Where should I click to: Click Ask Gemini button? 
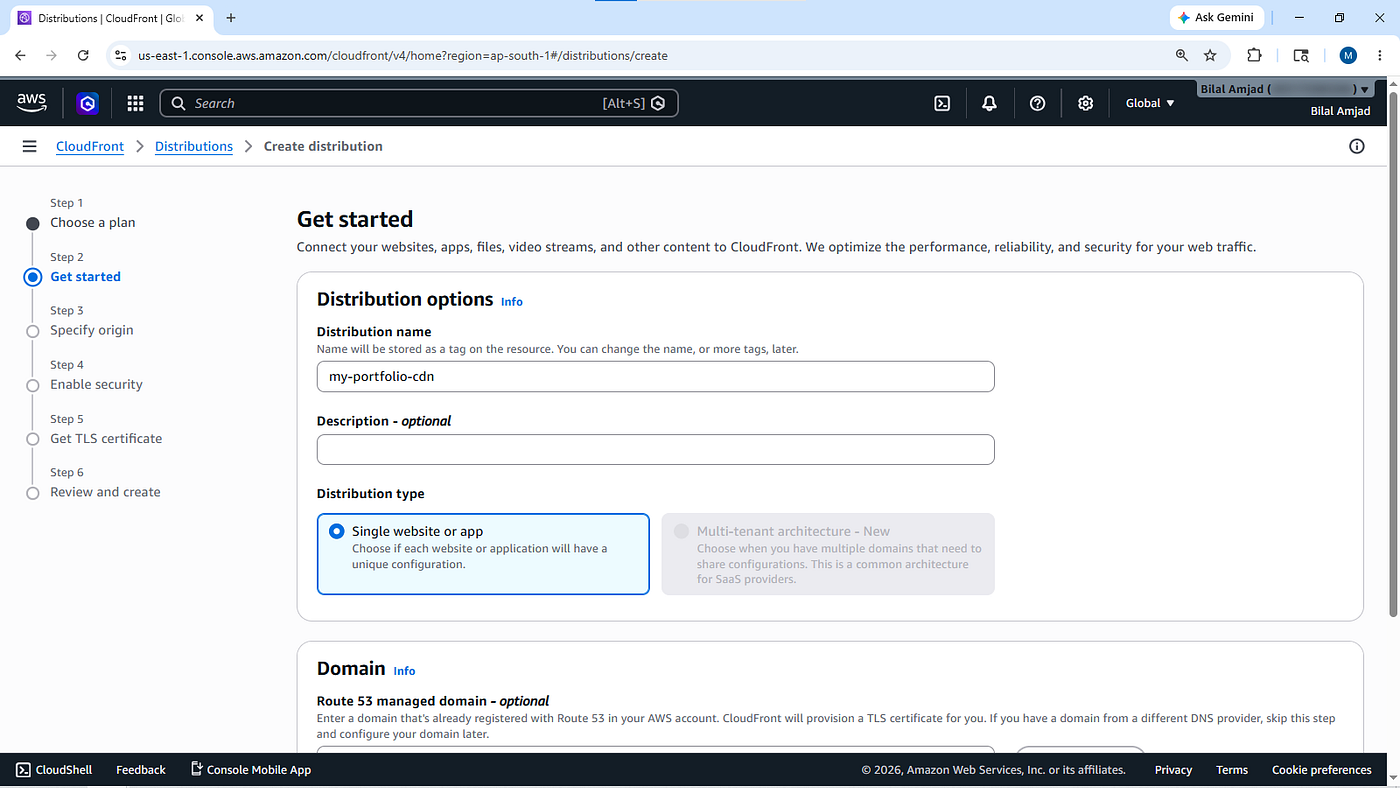click(x=1217, y=18)
